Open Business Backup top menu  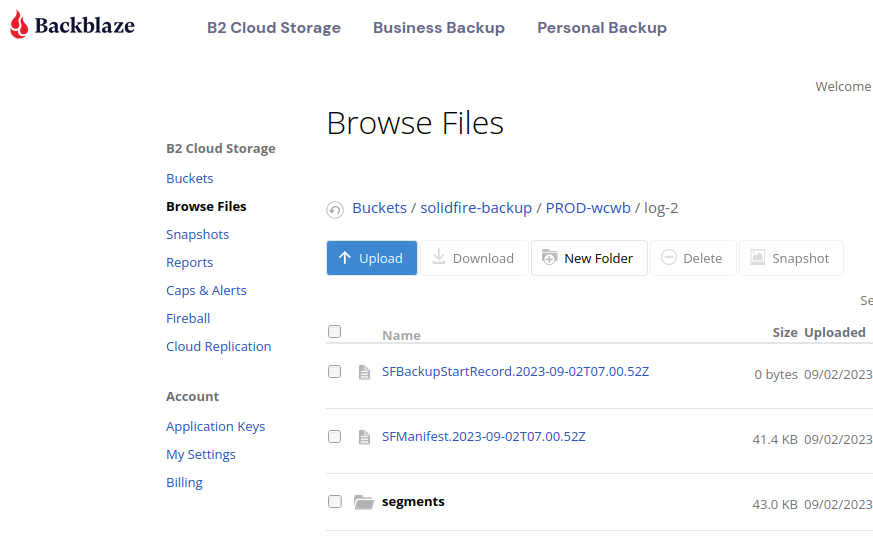tap(439, 28)
